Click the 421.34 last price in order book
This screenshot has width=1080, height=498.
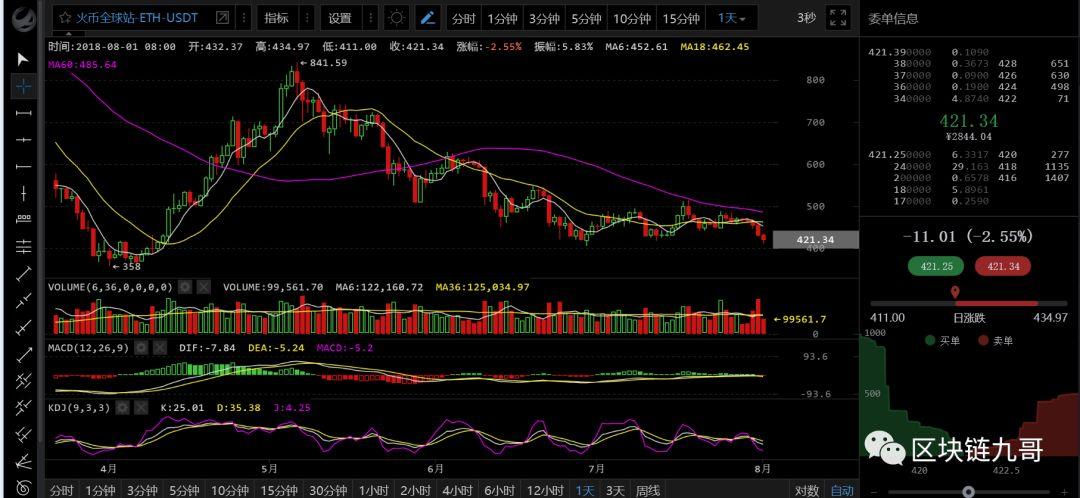coord(969,122)
